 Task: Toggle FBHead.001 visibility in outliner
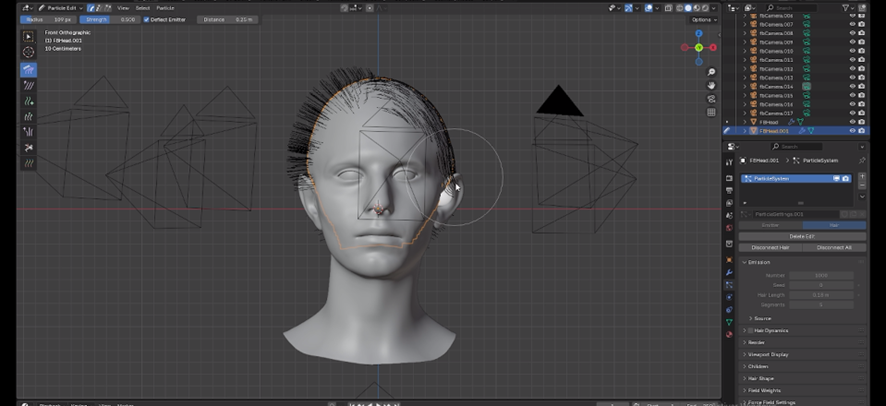click(852, 131)
